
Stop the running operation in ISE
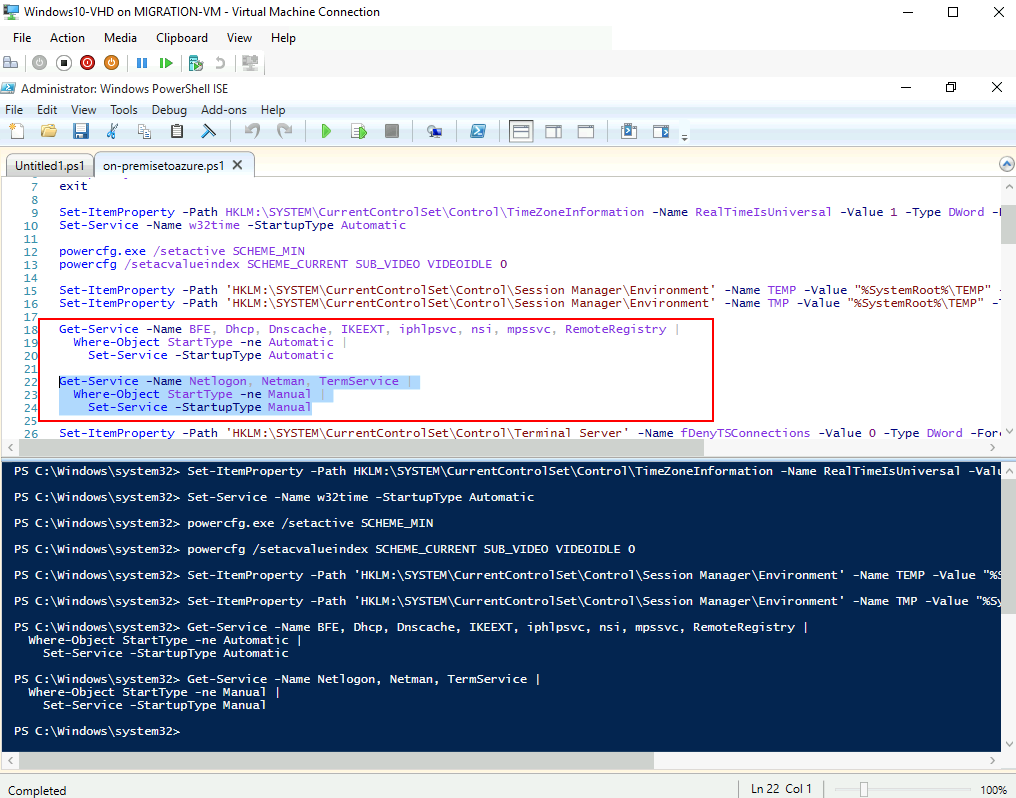coord(391,131)
